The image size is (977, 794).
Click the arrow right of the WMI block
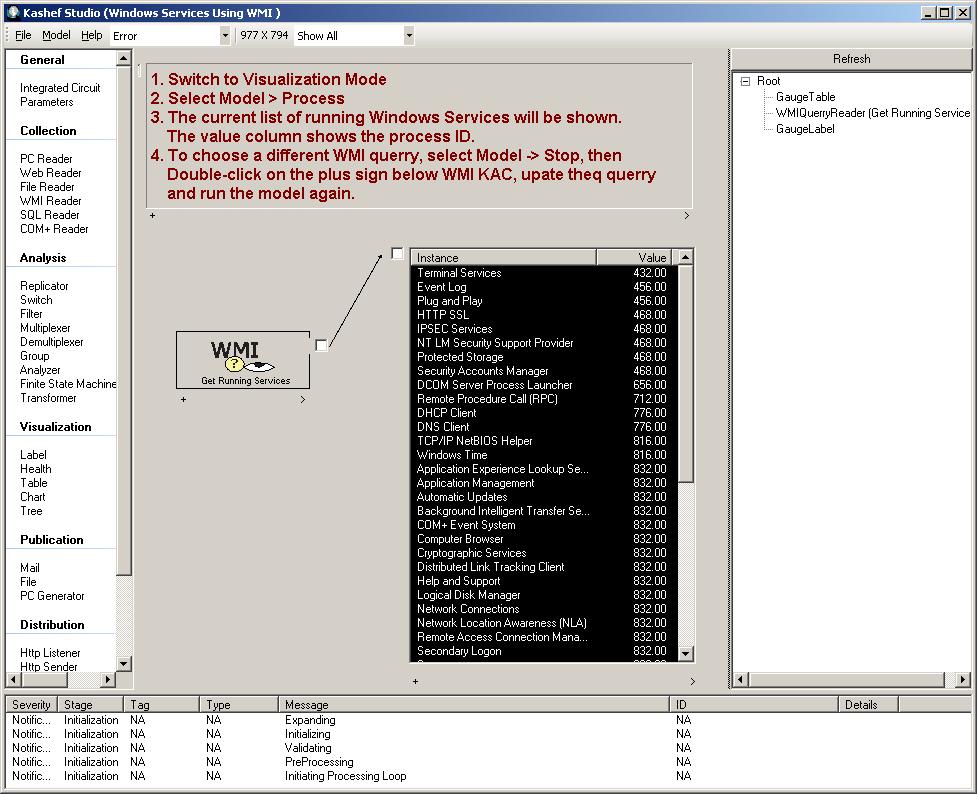click(x=303, y=399)
